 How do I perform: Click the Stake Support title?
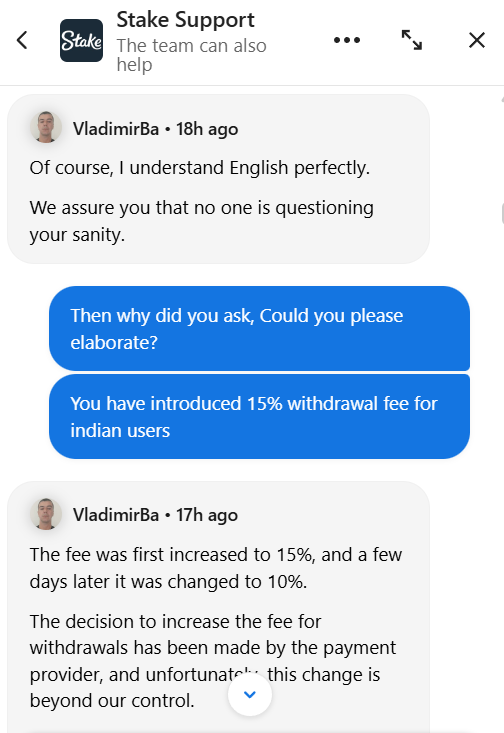click(x=185, y=20)
